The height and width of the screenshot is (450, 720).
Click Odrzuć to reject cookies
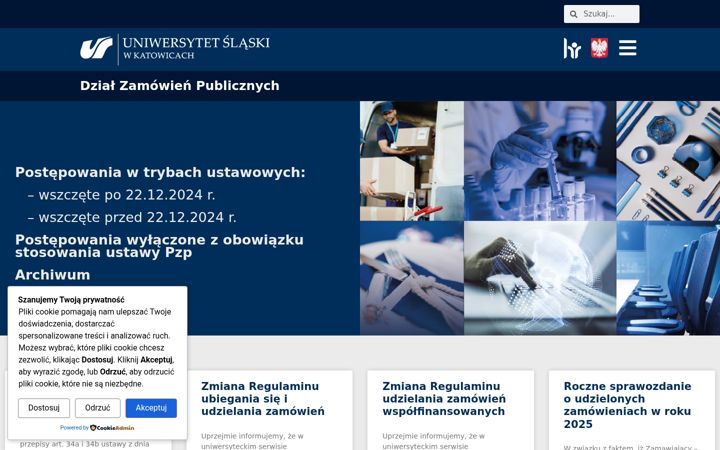pos(98,408)
